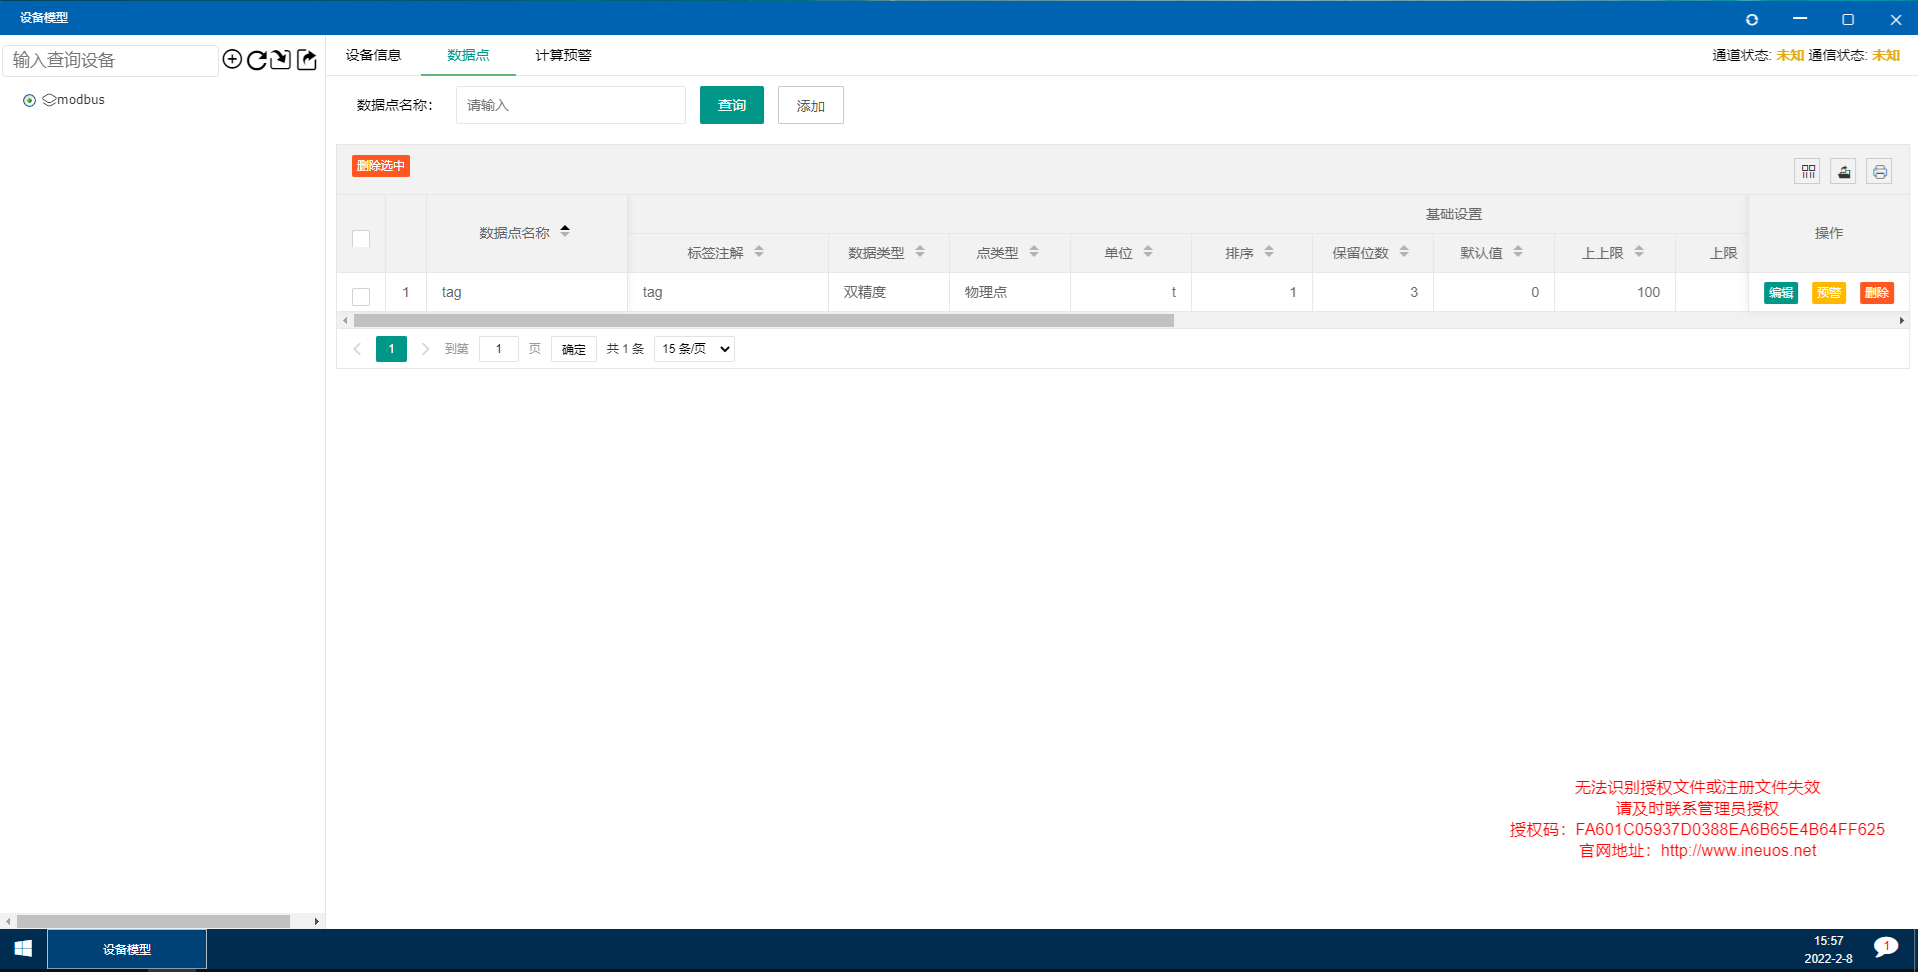This screenshot has height=972, width=1918.
Task: Click the 确定 page jump button
Action: tap(574, 349)
